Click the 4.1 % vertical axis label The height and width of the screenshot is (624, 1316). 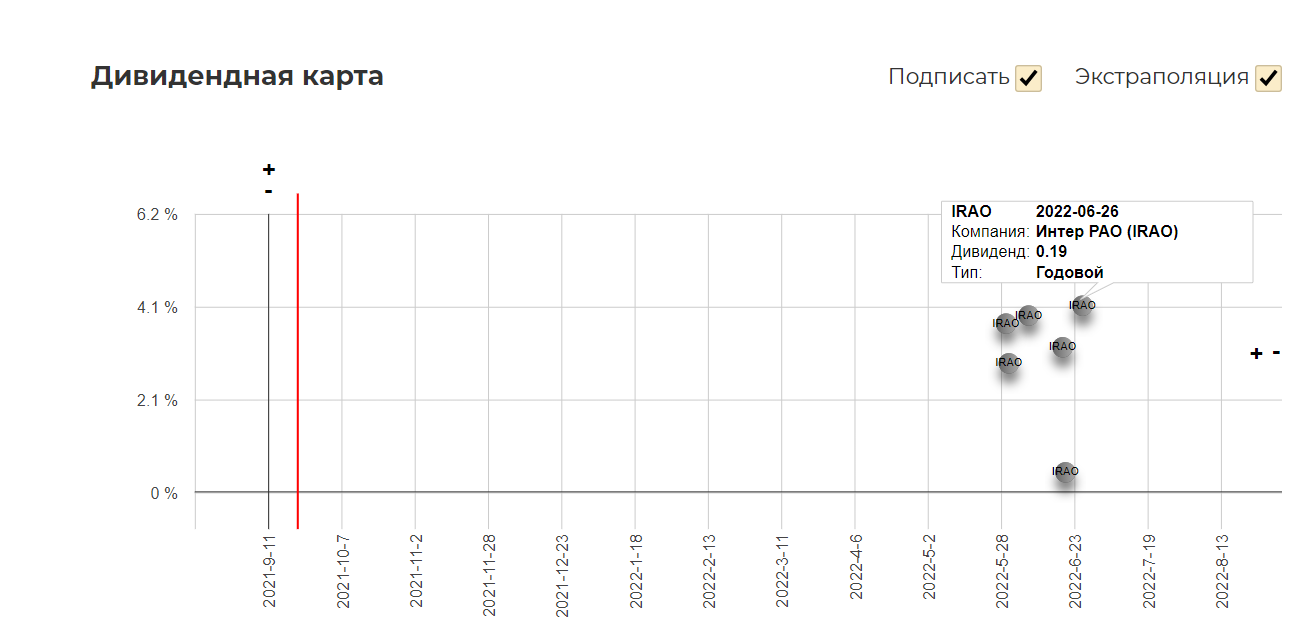pos(158,308)
